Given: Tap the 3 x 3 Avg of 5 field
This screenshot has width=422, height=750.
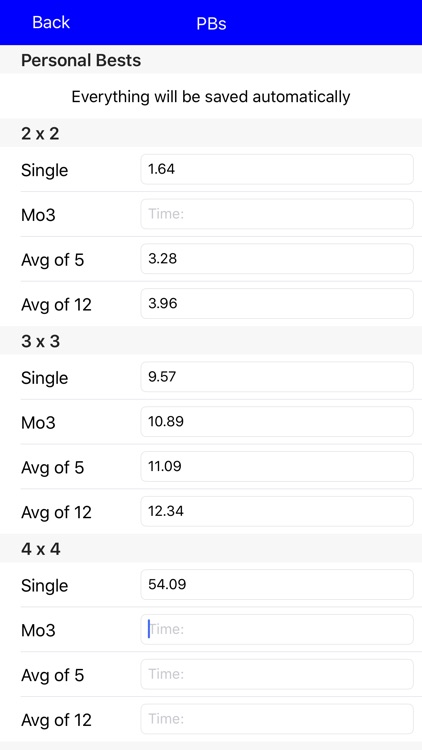Looking at the screenshot, I should [x=277, y=466].
